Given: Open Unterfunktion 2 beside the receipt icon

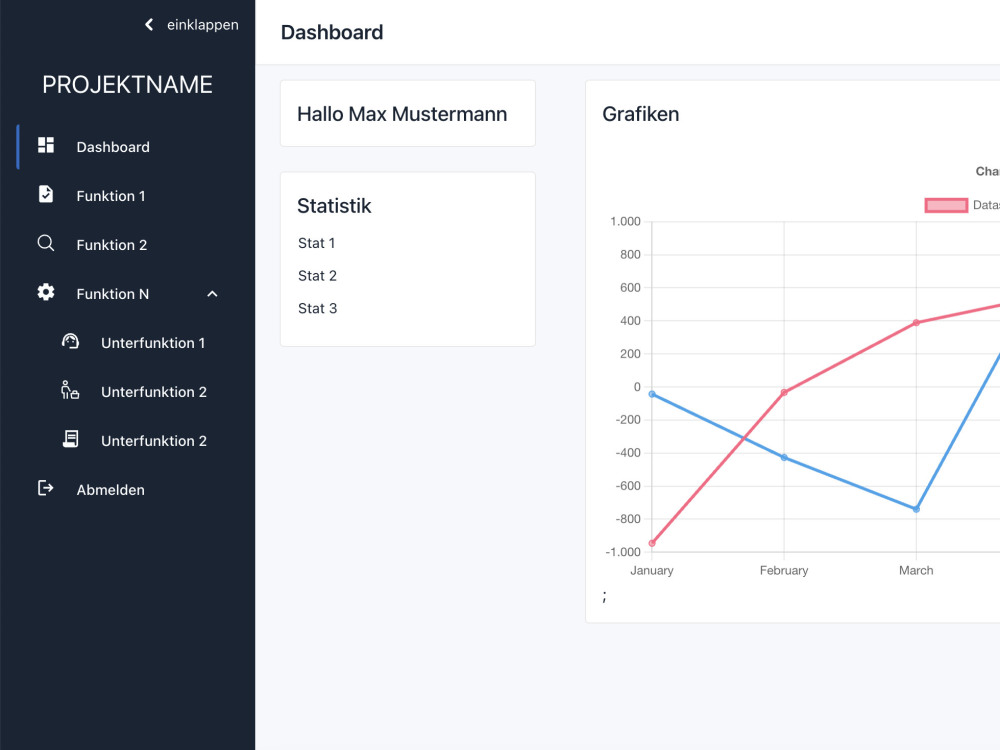Looking at the screenshot, I should (154, 441).
